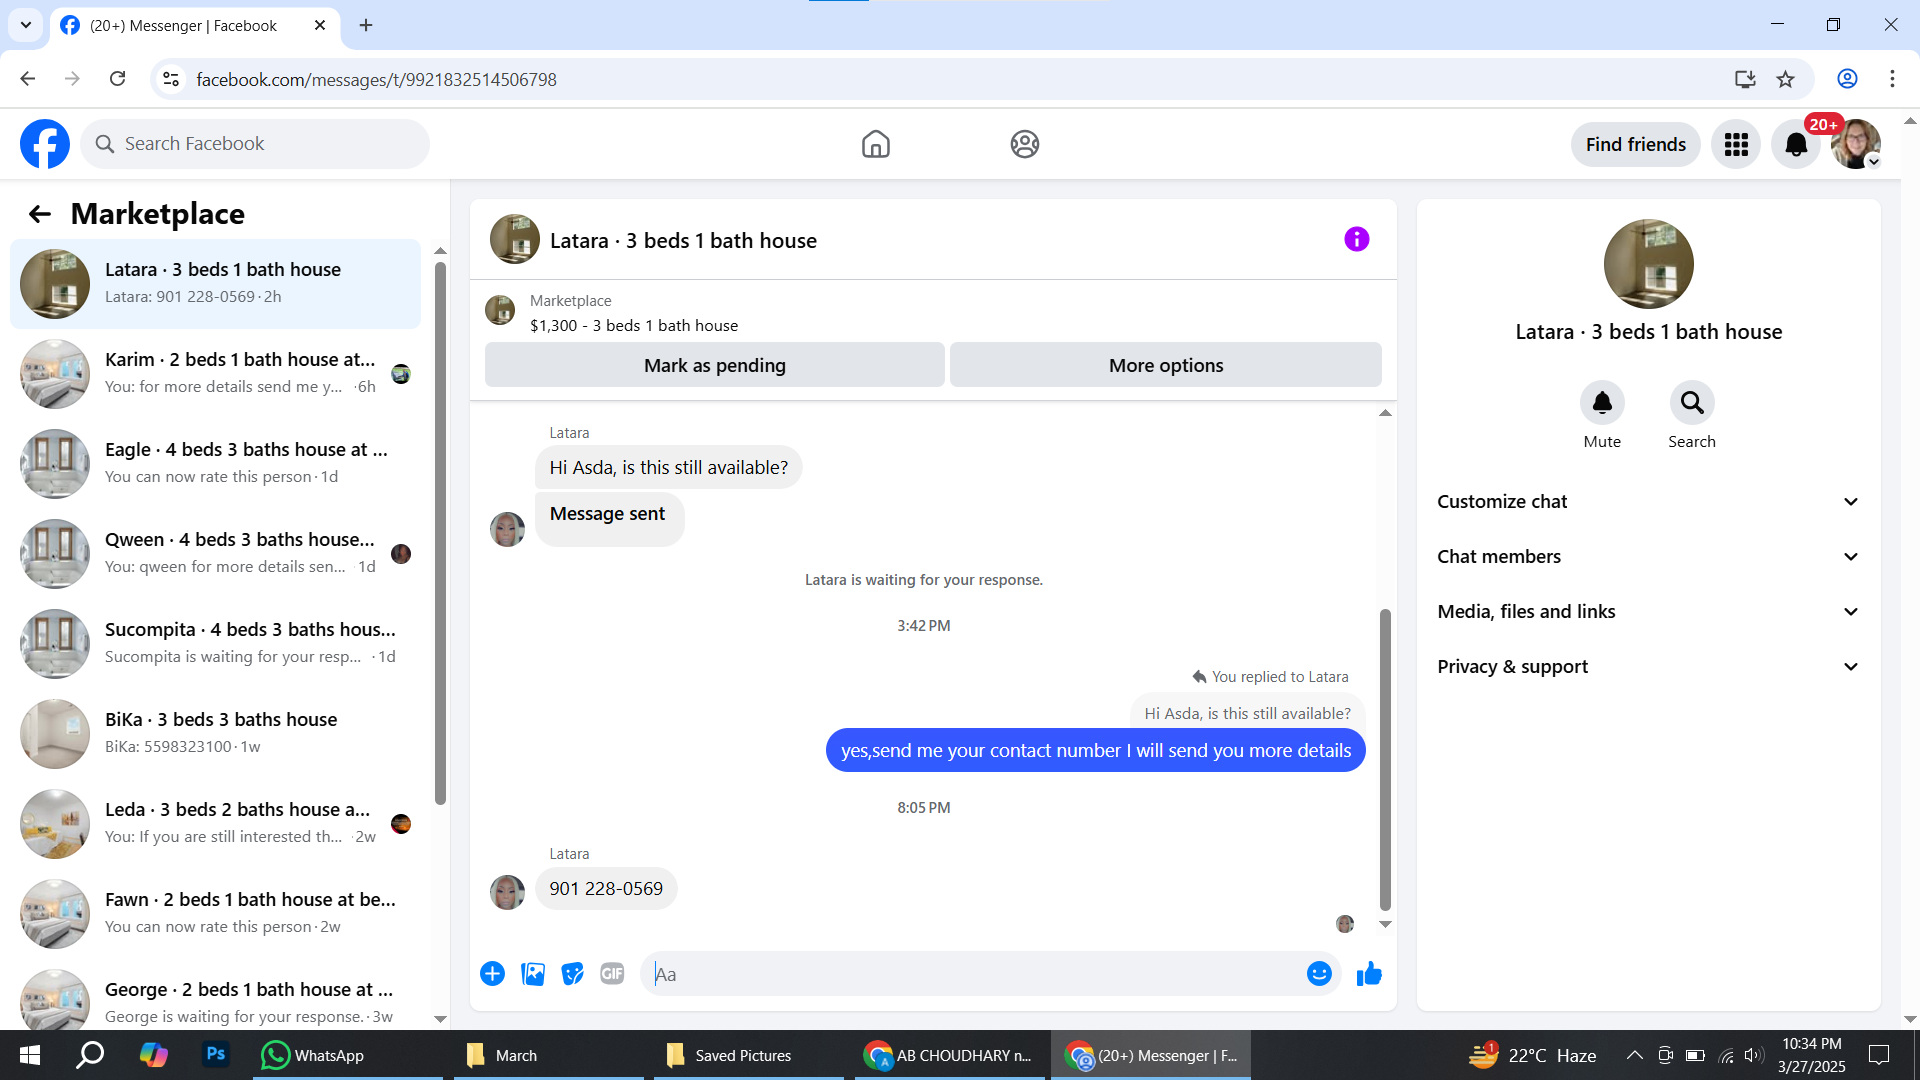This screenshot has width=1920, height=1080.
Task: Open the Marketplace listing $1,300 link
Action: coord(634,326)
